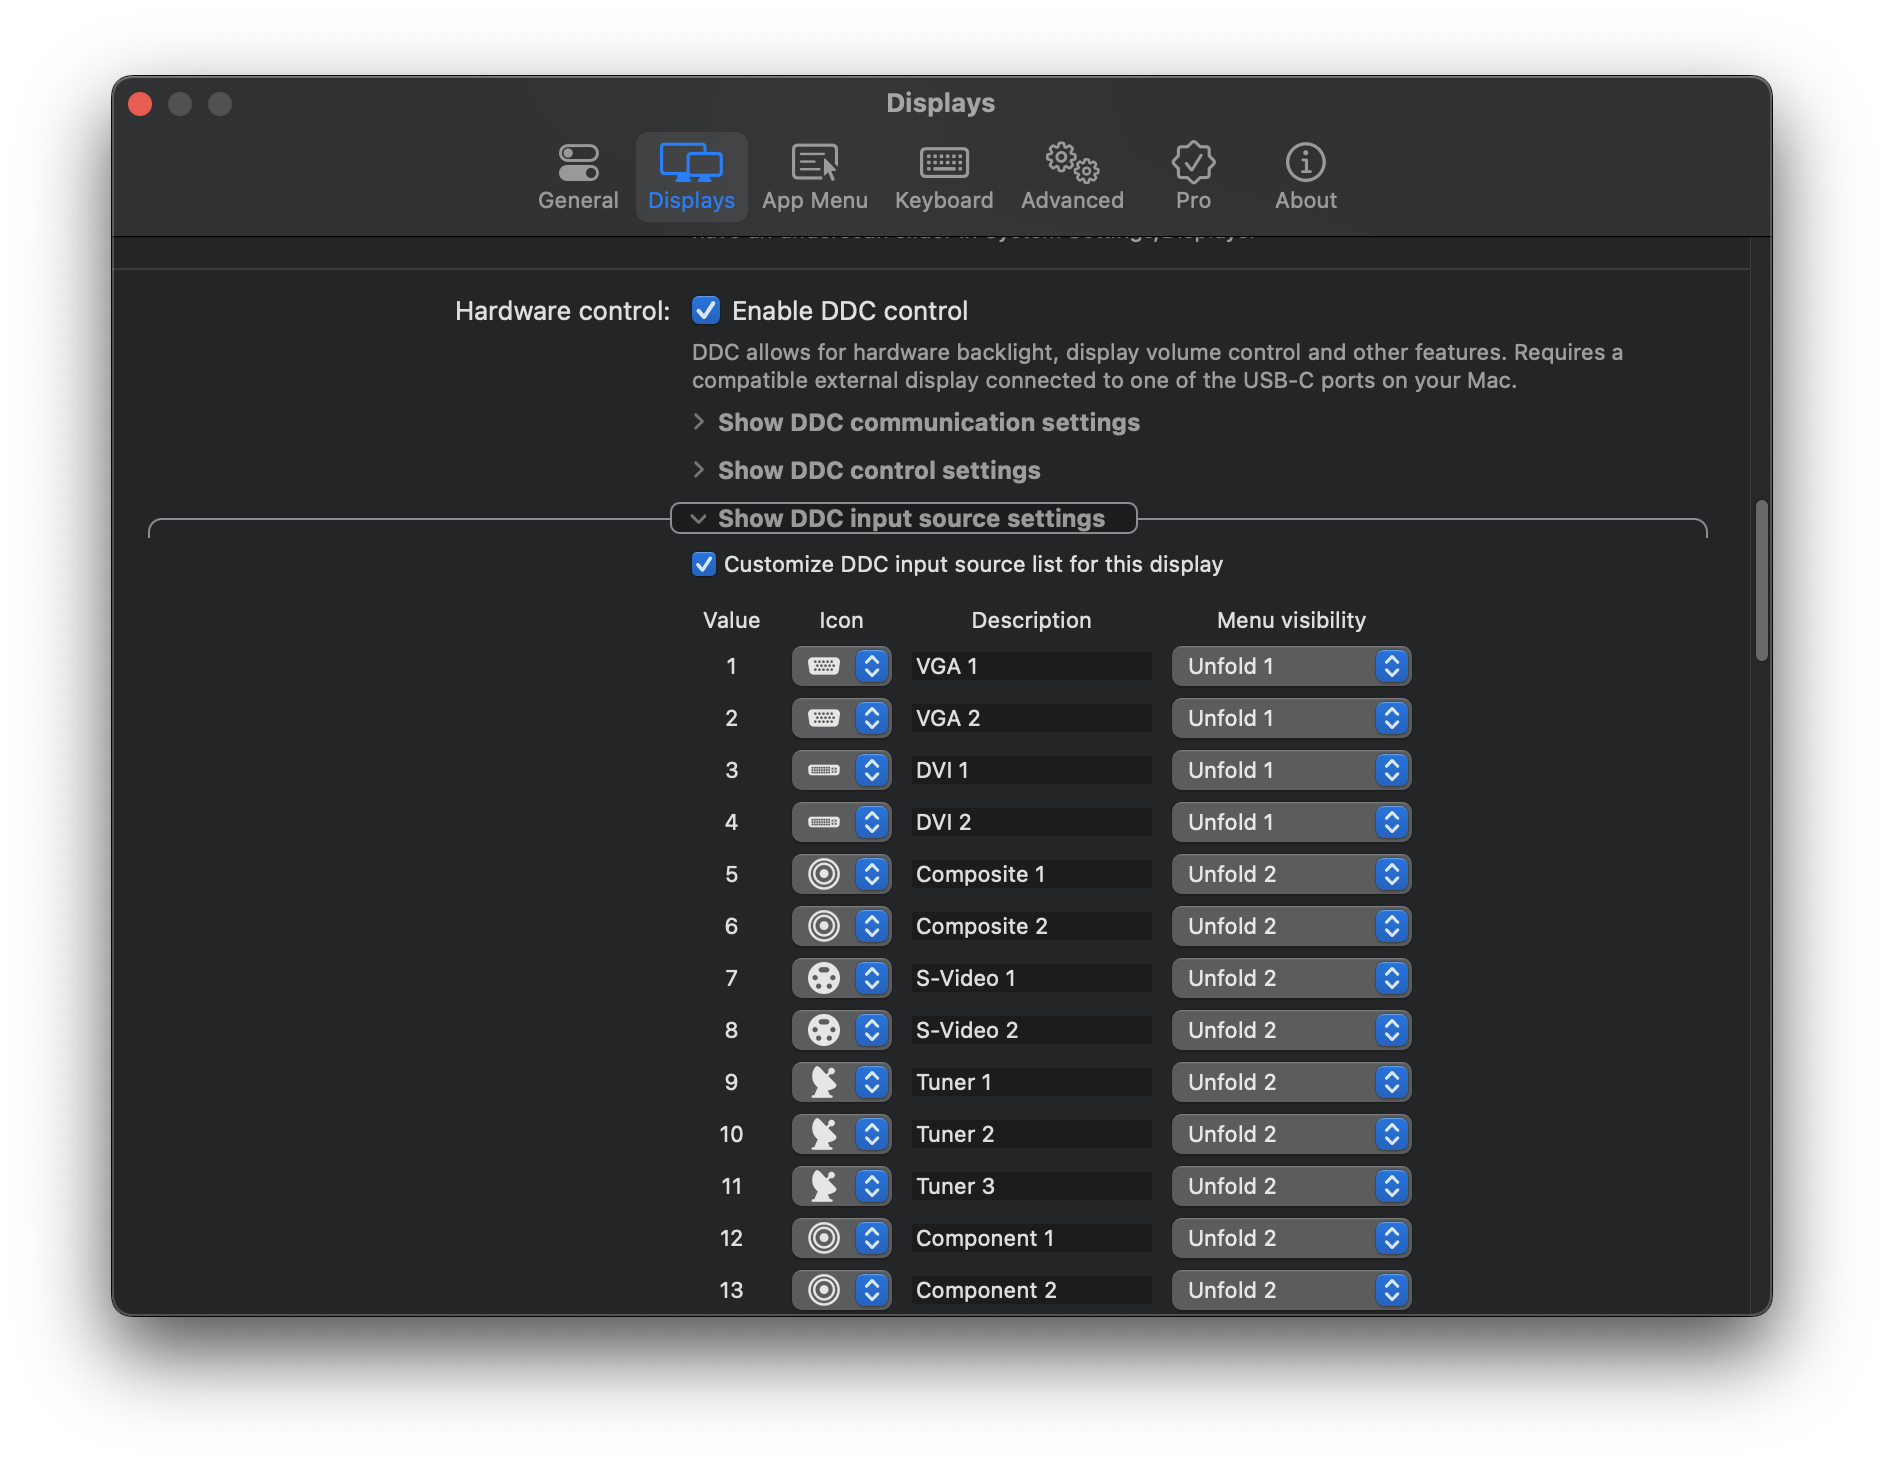Screen dimensions: 1884x1464
Task: Click the Component 2 description box
Action: click(x=1031, y=1289)
